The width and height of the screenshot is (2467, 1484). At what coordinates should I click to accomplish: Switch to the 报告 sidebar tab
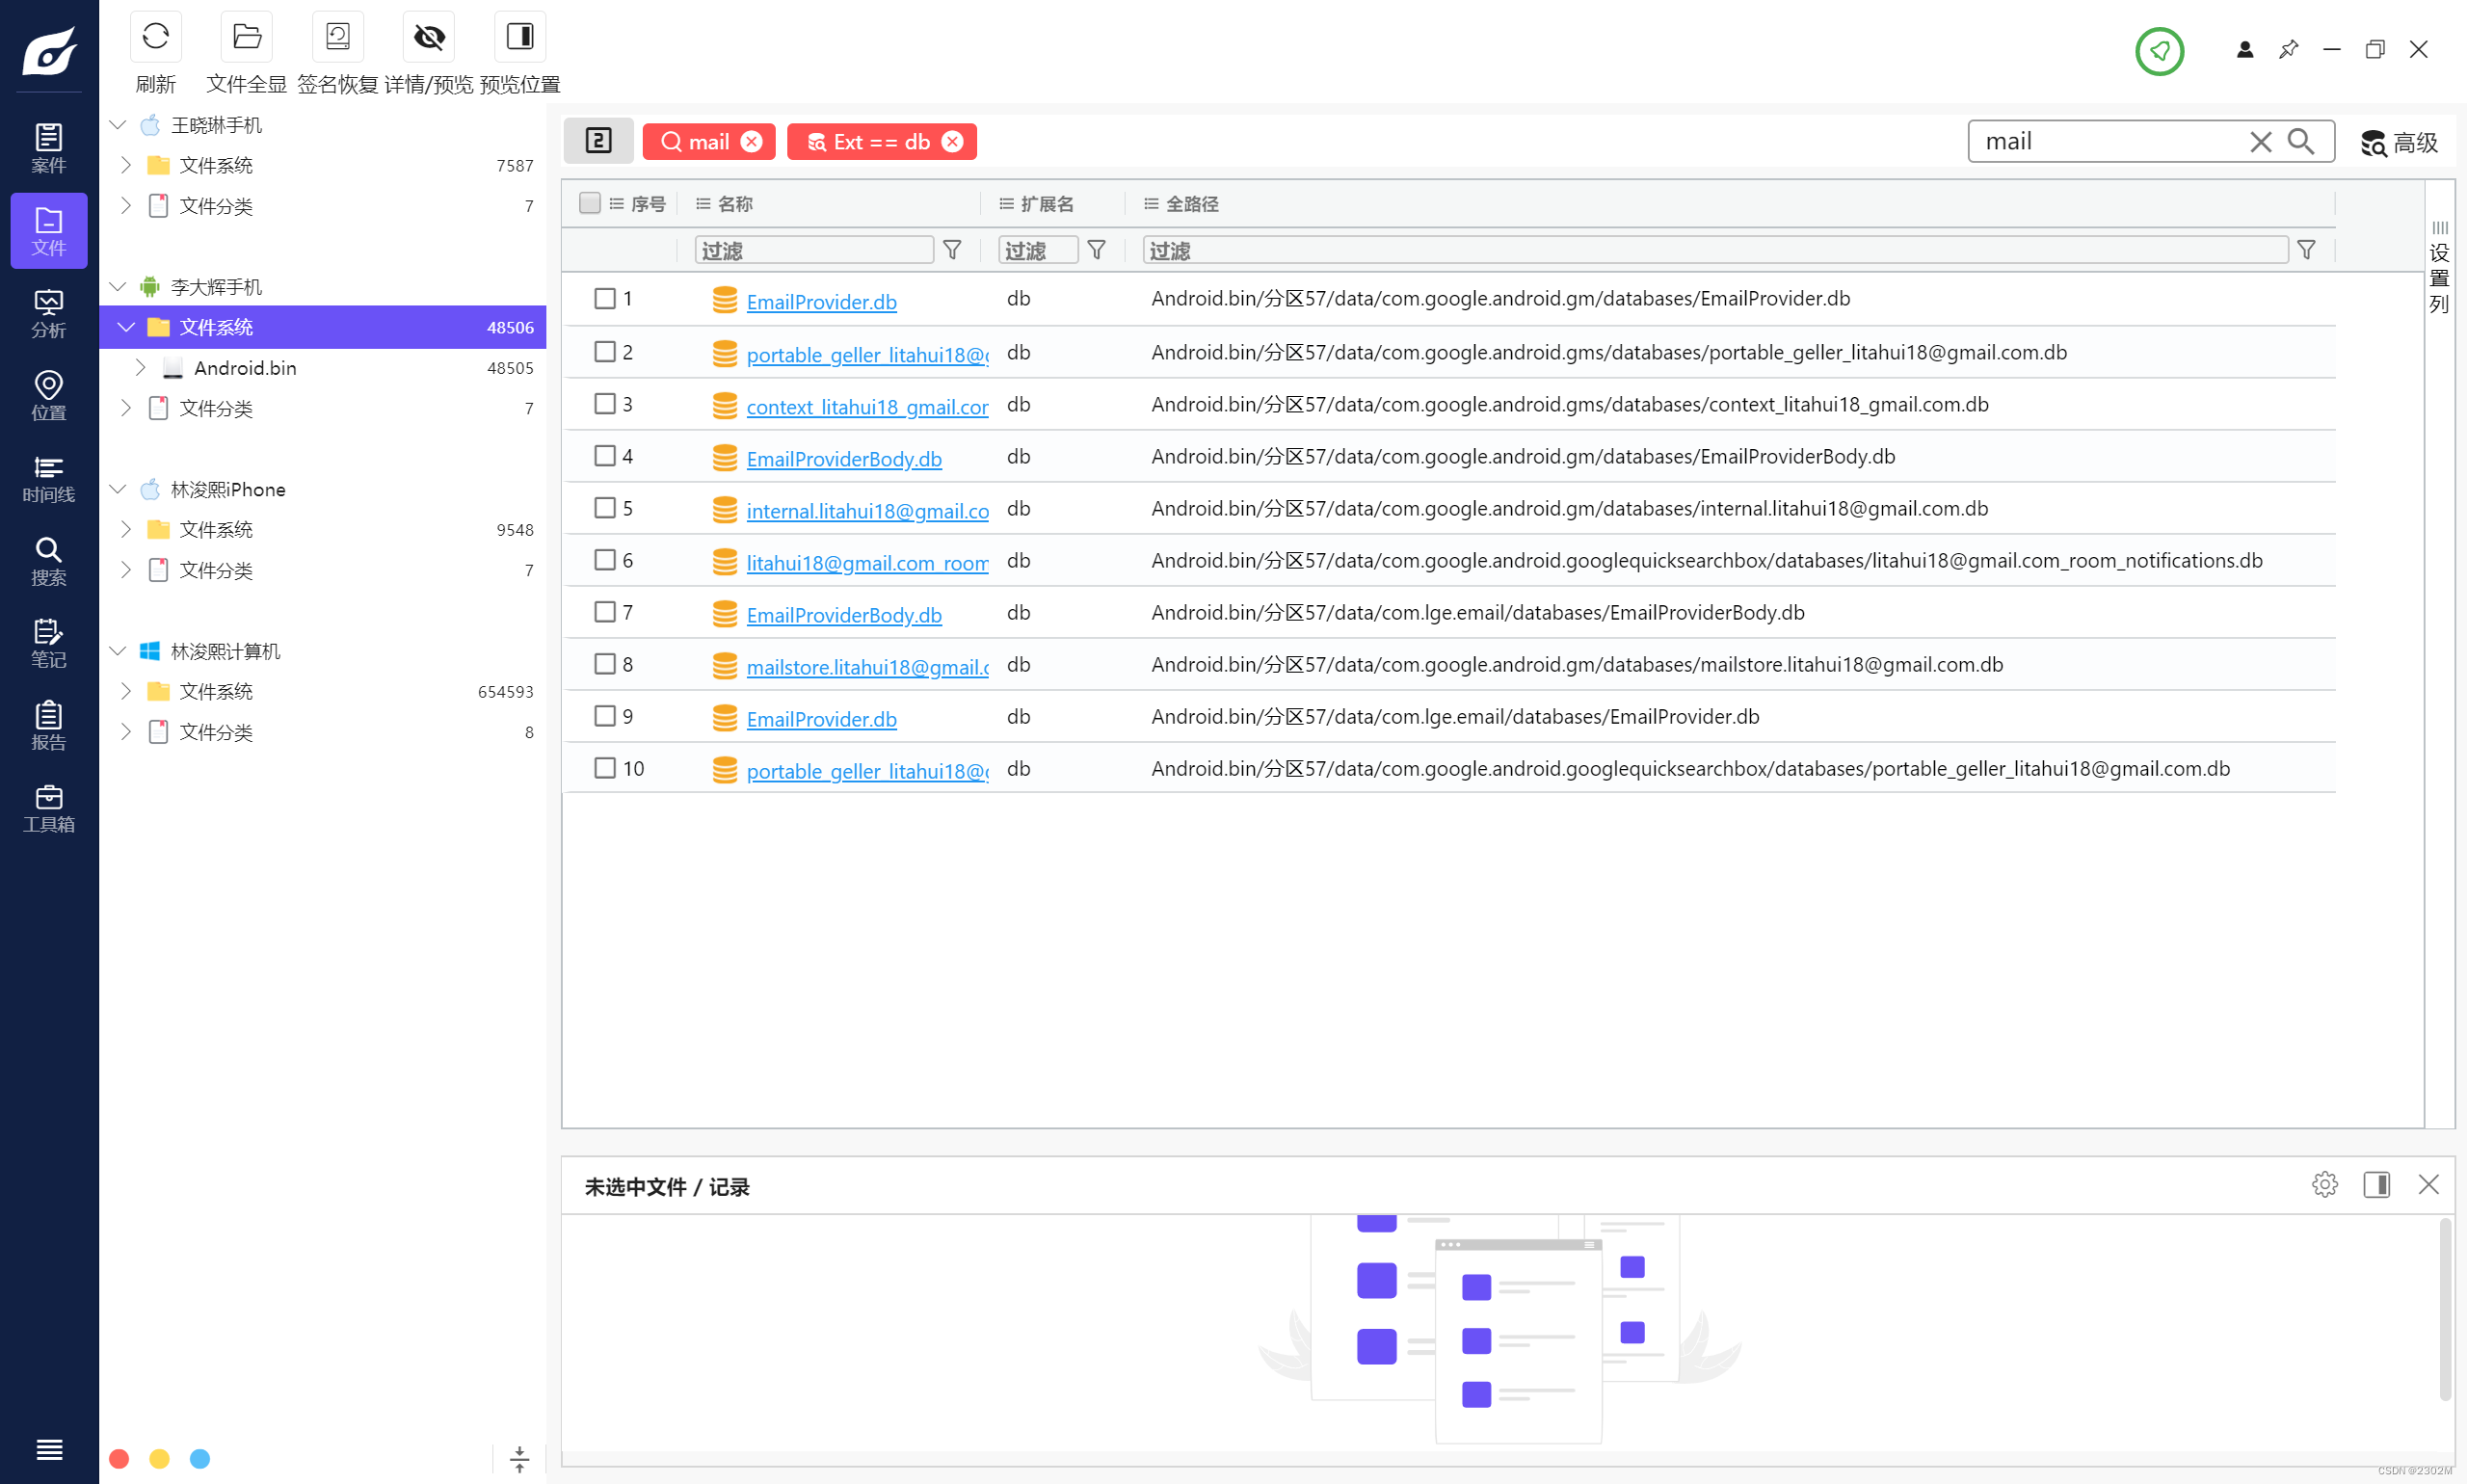48,725
